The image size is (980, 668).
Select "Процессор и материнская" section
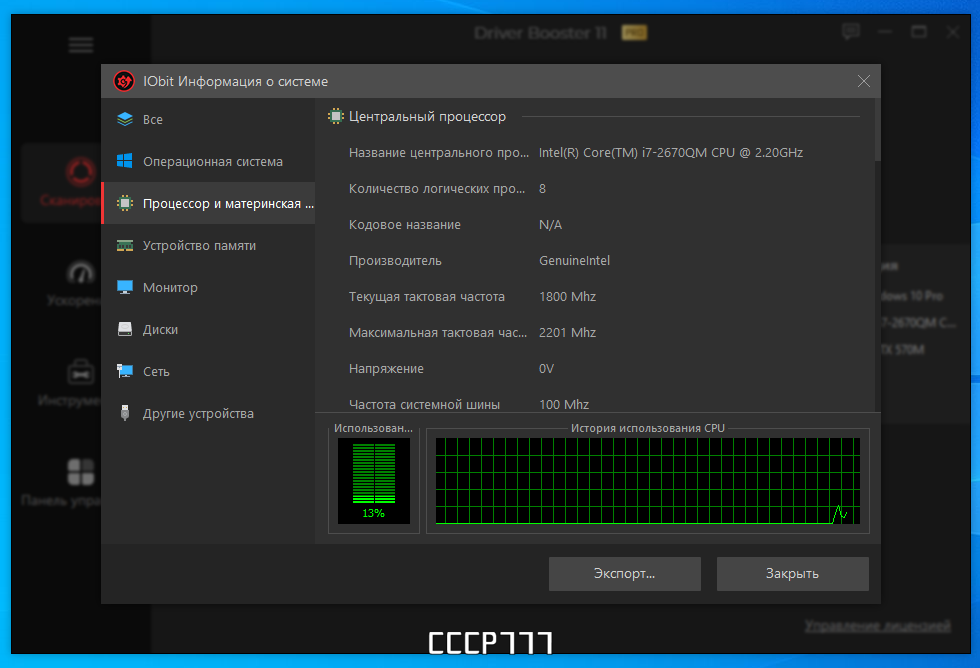208,203
